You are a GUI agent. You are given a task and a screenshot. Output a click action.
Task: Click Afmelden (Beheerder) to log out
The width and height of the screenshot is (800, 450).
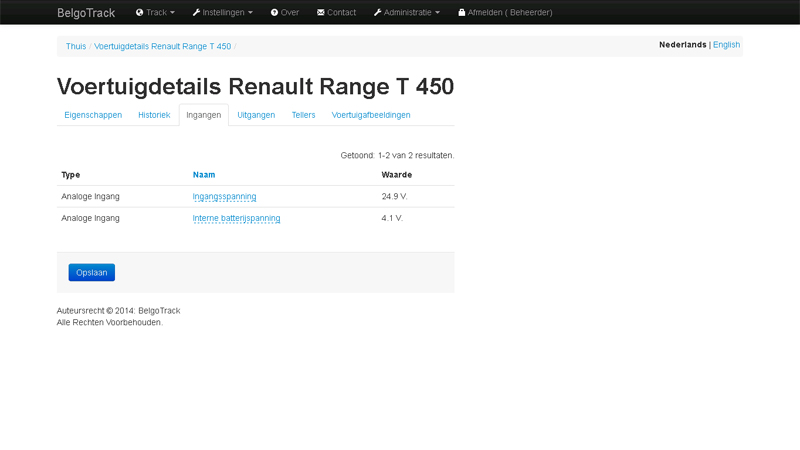click(505, 12)
